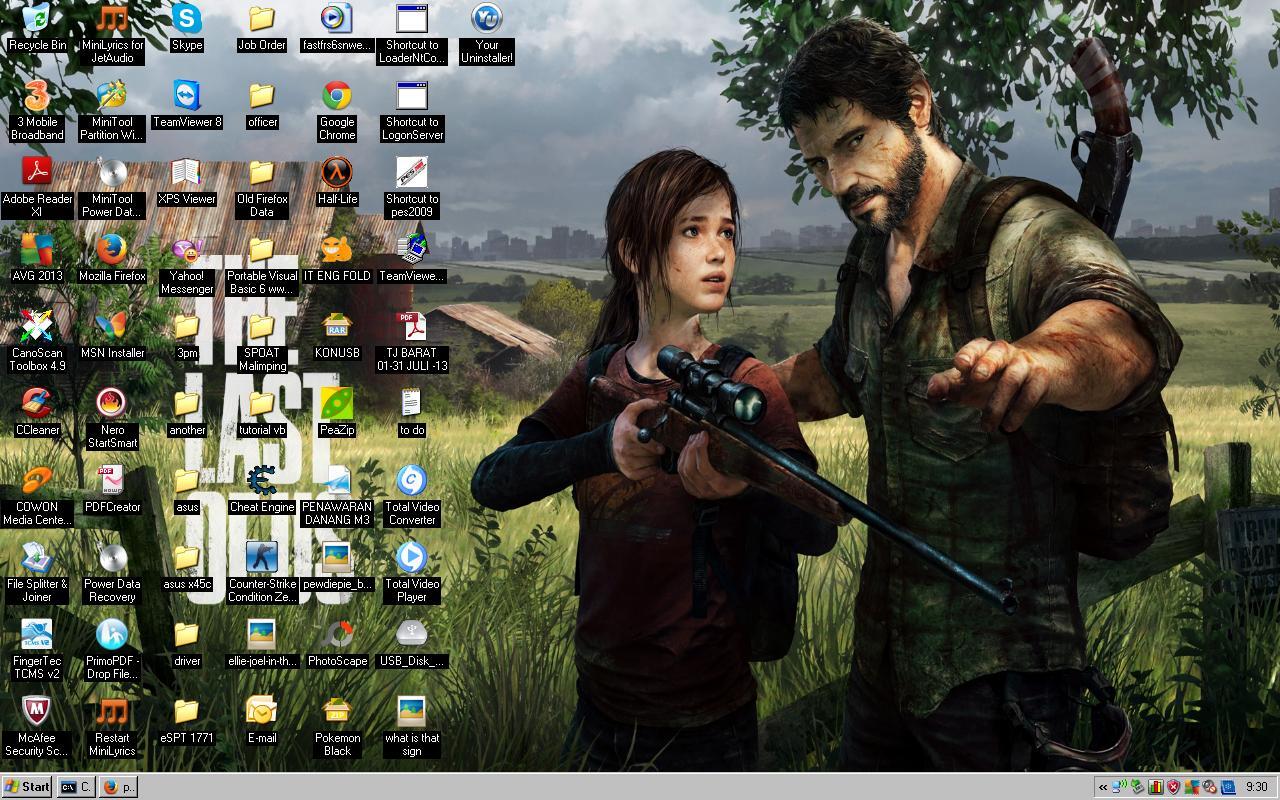Select the MSN Installer icon
Screen dimensions: 1280x800
[112, 326]
